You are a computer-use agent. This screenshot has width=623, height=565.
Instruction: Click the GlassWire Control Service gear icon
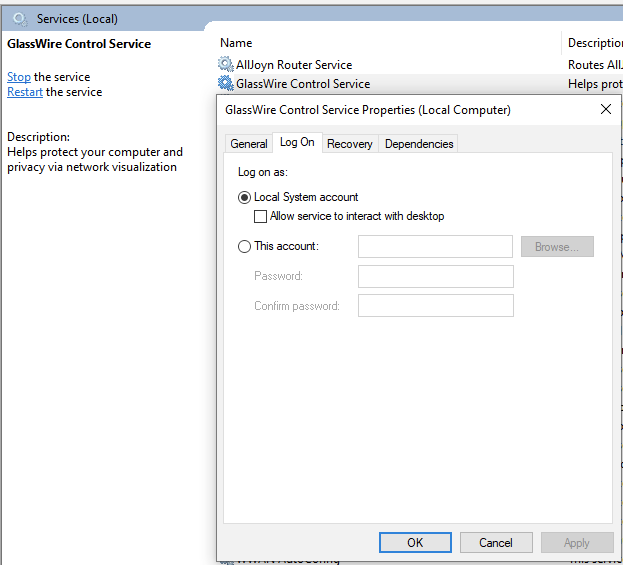pos(225,83)
